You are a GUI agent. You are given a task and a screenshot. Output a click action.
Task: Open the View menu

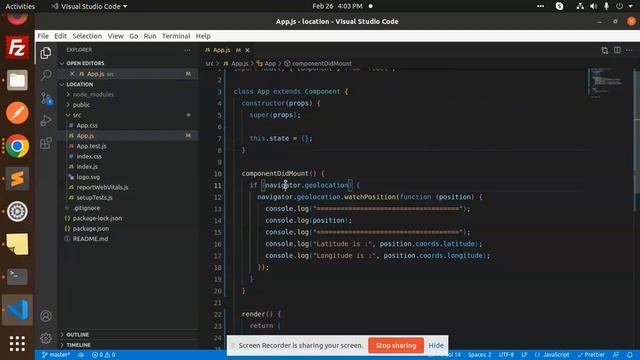[x=116, y=36]
